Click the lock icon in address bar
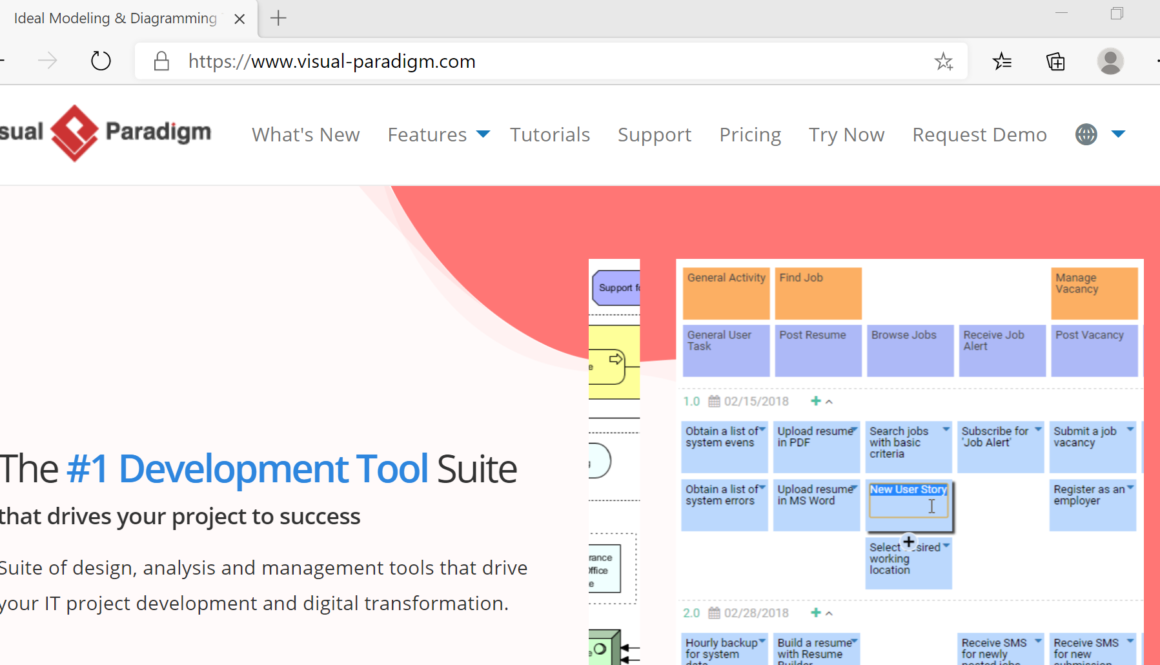This screenshot has height=665, width=1160. 161,62
